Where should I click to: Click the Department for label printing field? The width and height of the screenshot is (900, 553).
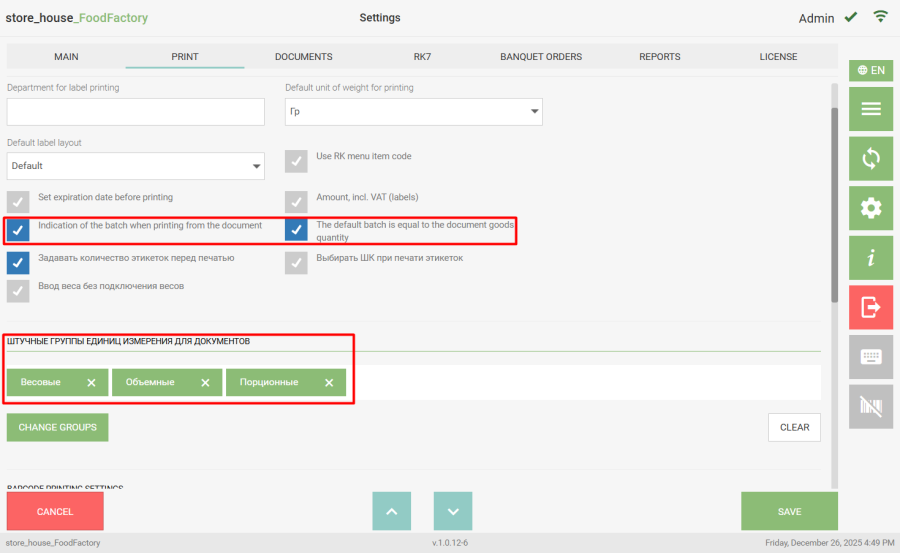(x=135, y=112)
